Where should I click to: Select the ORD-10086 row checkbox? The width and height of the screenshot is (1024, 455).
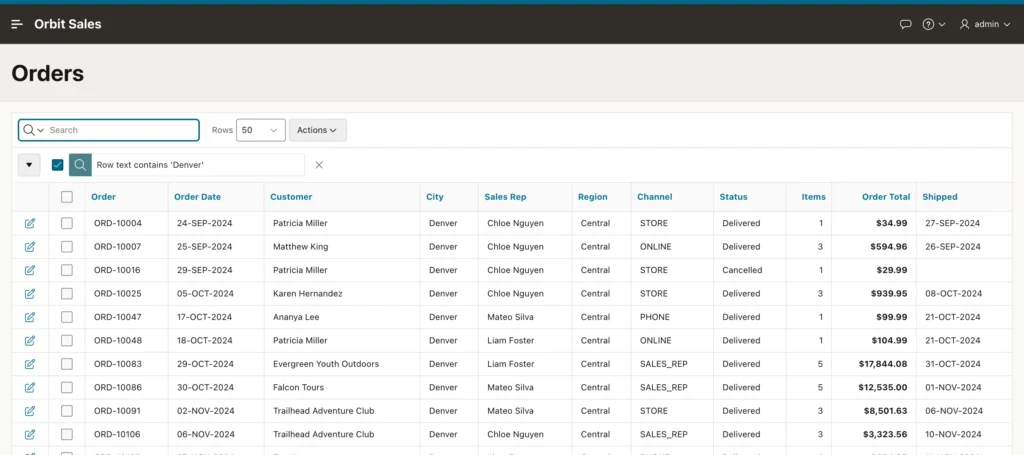coord(67,388)
